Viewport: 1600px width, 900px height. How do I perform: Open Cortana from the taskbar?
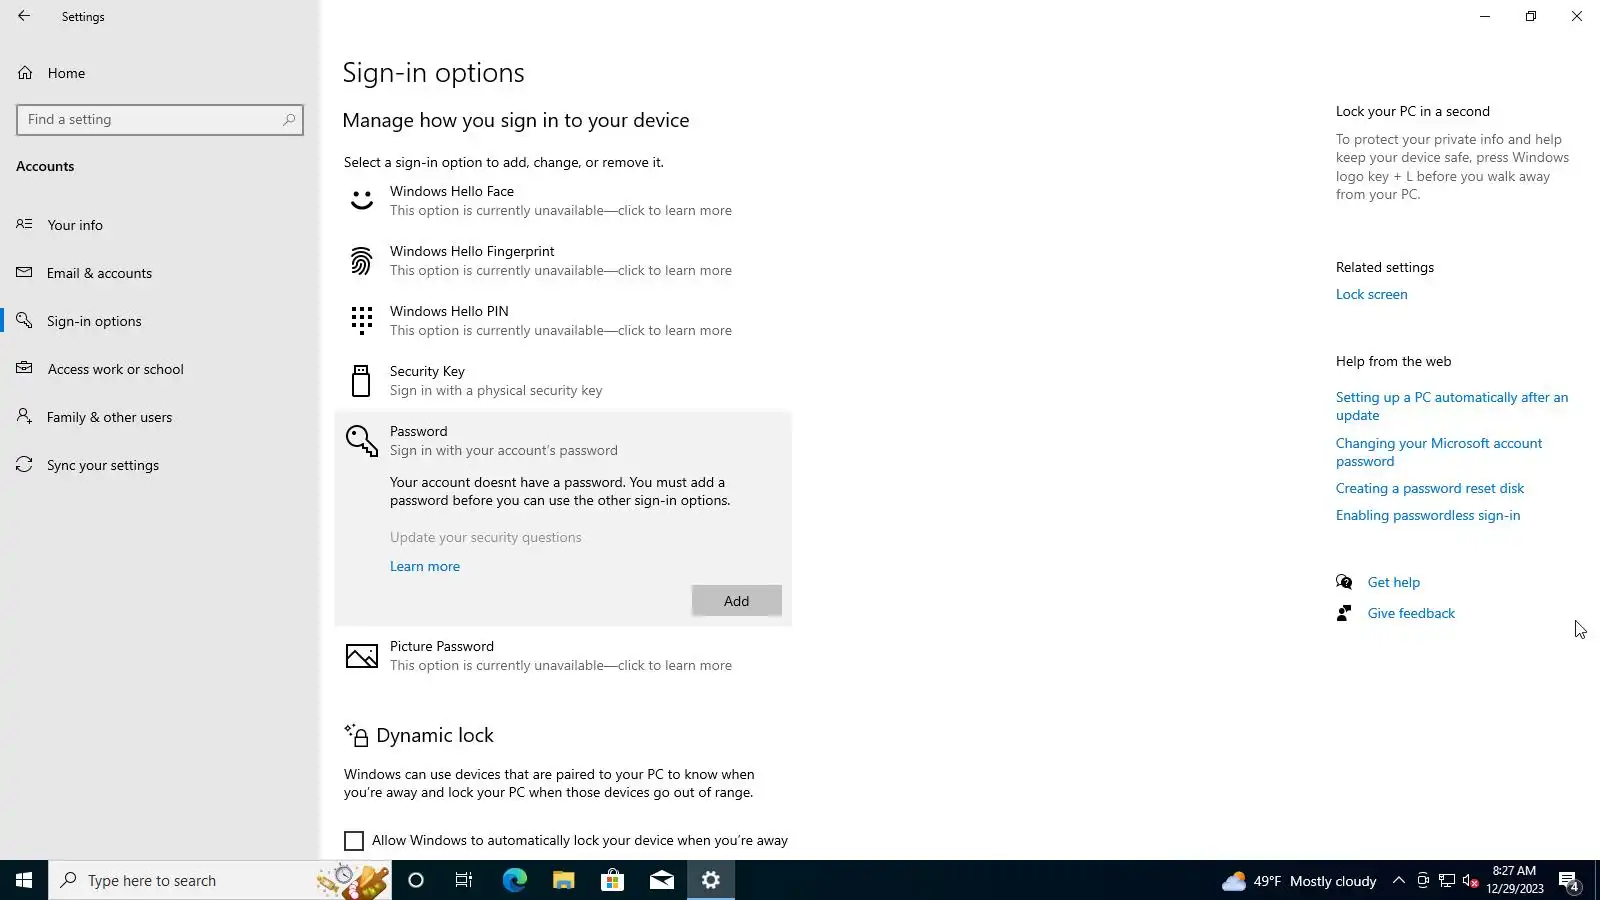[416, 880]
